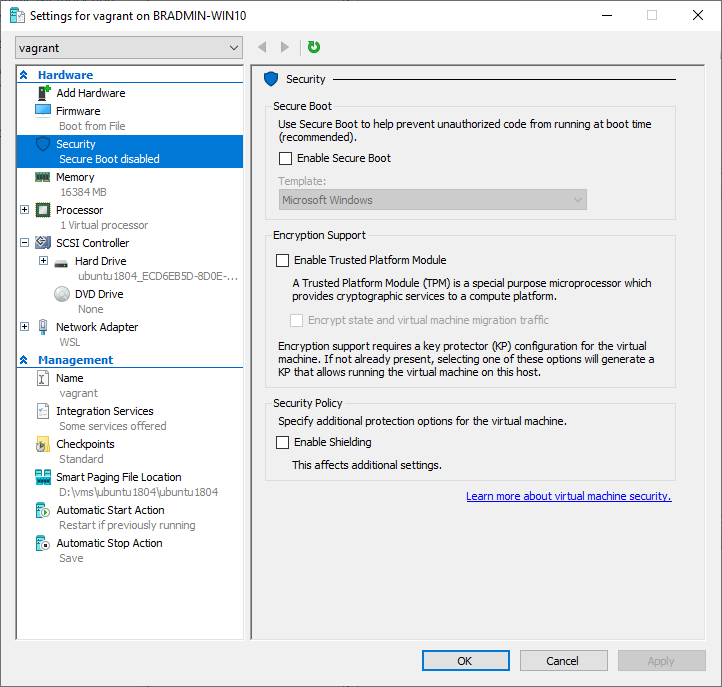The image size is (722, 687).
Task: Select the Firmware monitor icon
Action: [x=43, y=111]
